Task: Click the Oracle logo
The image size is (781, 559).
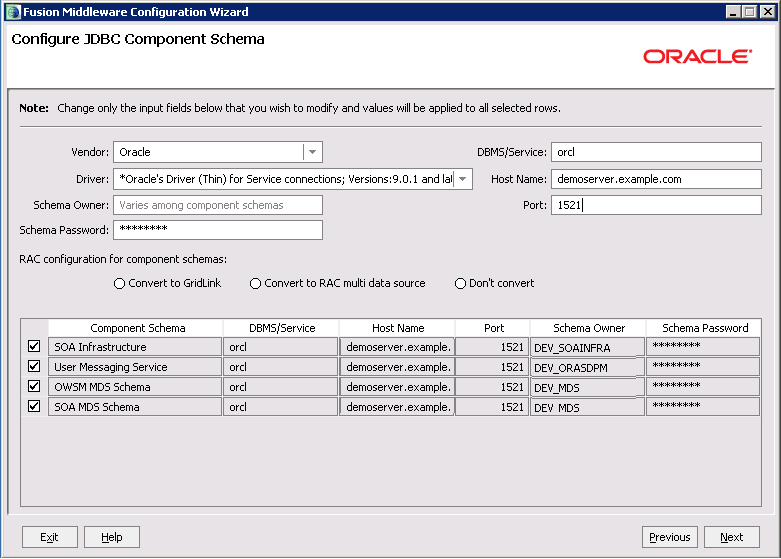Action: (697, 56)
